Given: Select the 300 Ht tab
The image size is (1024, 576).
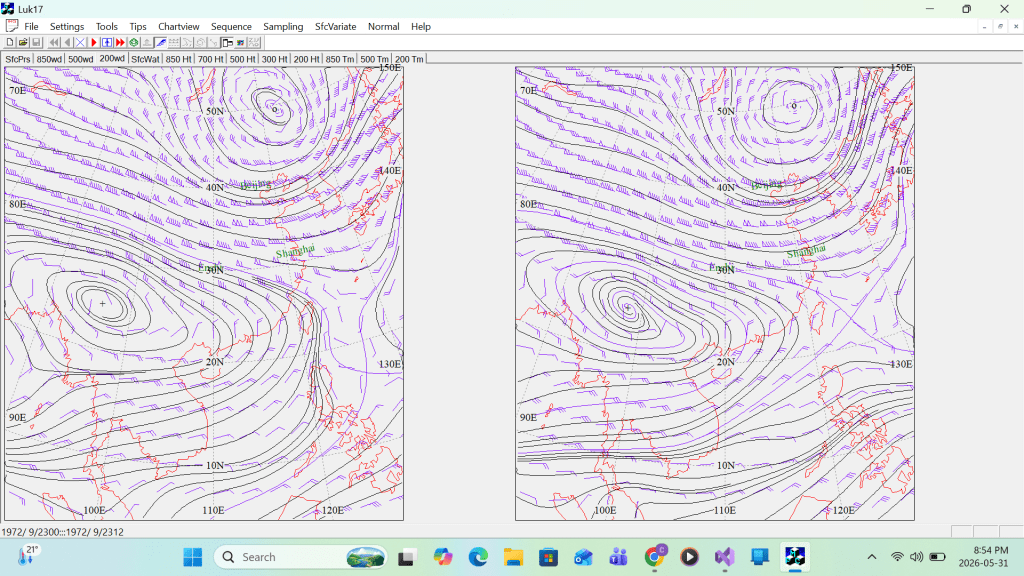Looking at the screenshot, I should pyautogui.click(x=274, y=59).
